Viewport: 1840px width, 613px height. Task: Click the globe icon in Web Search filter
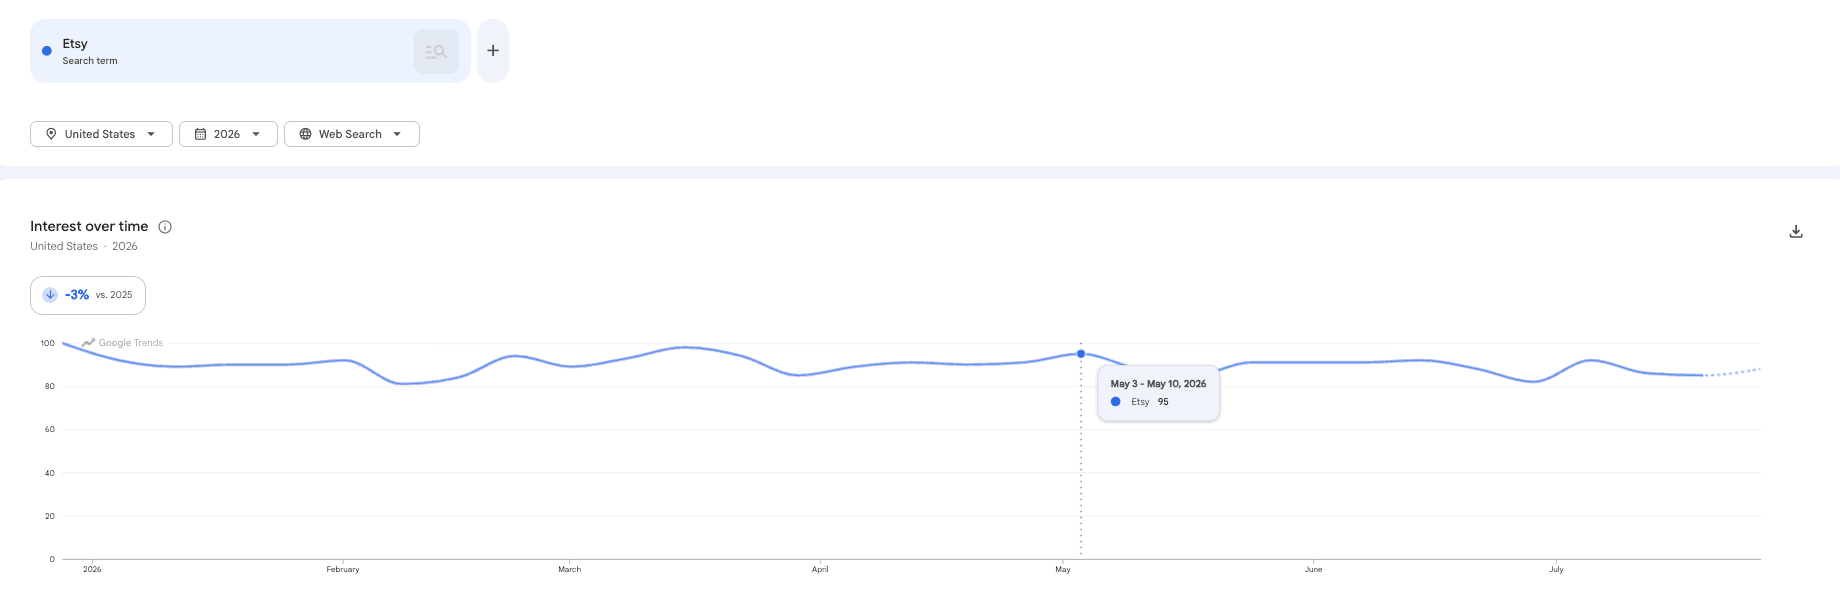(x=305, y=134)
